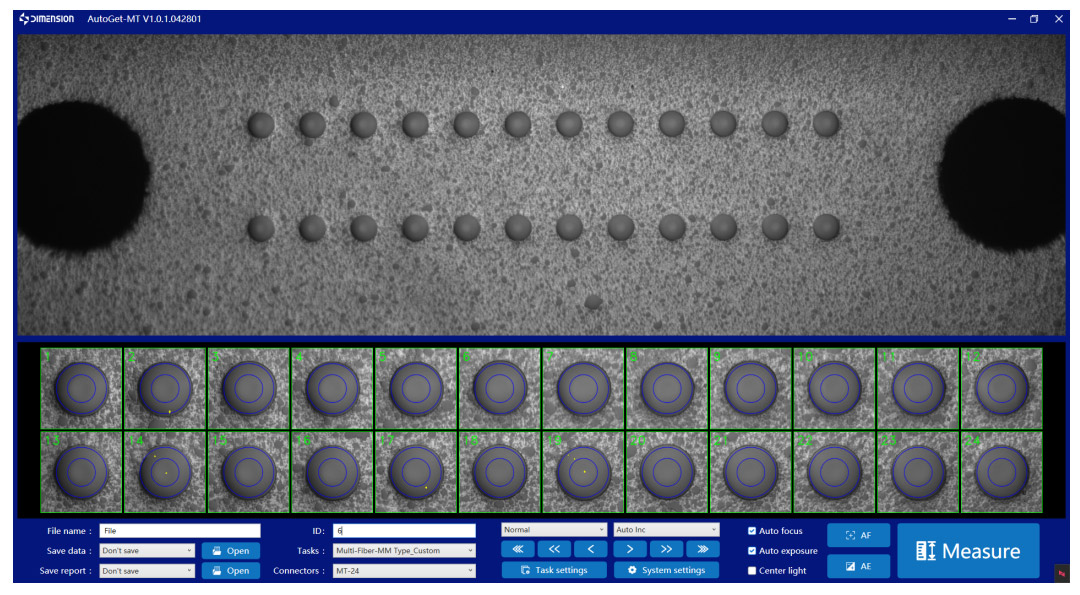The height and width of the screenshot is (595, 1080).
Task: Close the AutoGet-MT window
Action: pyautogui.click(x=1059, y=19)
